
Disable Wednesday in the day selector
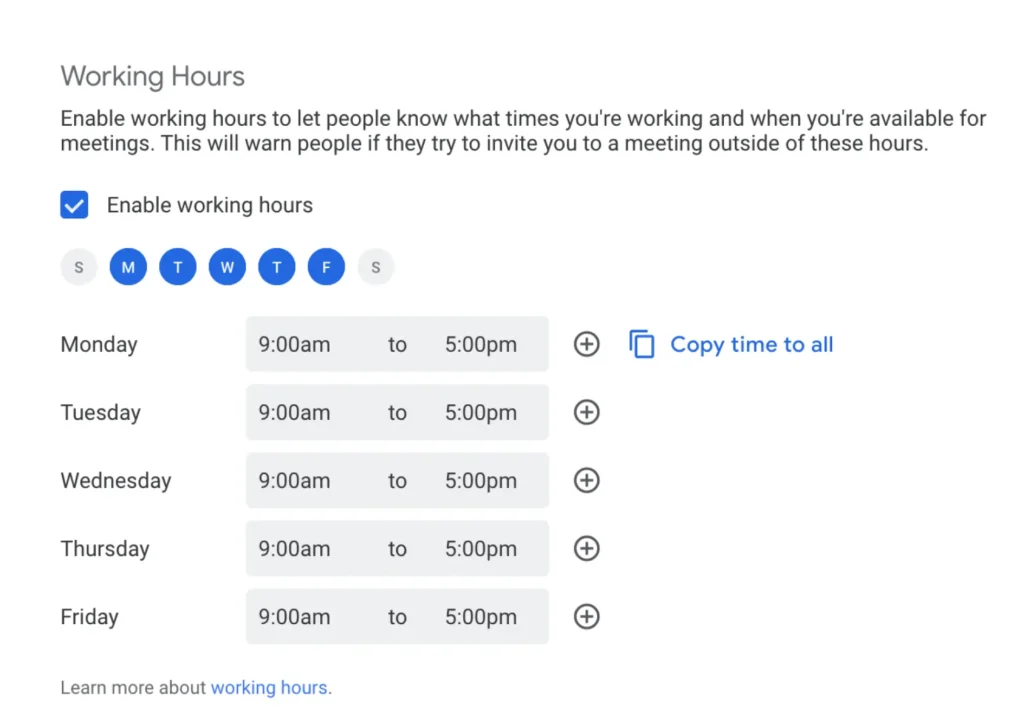point(227,267)
